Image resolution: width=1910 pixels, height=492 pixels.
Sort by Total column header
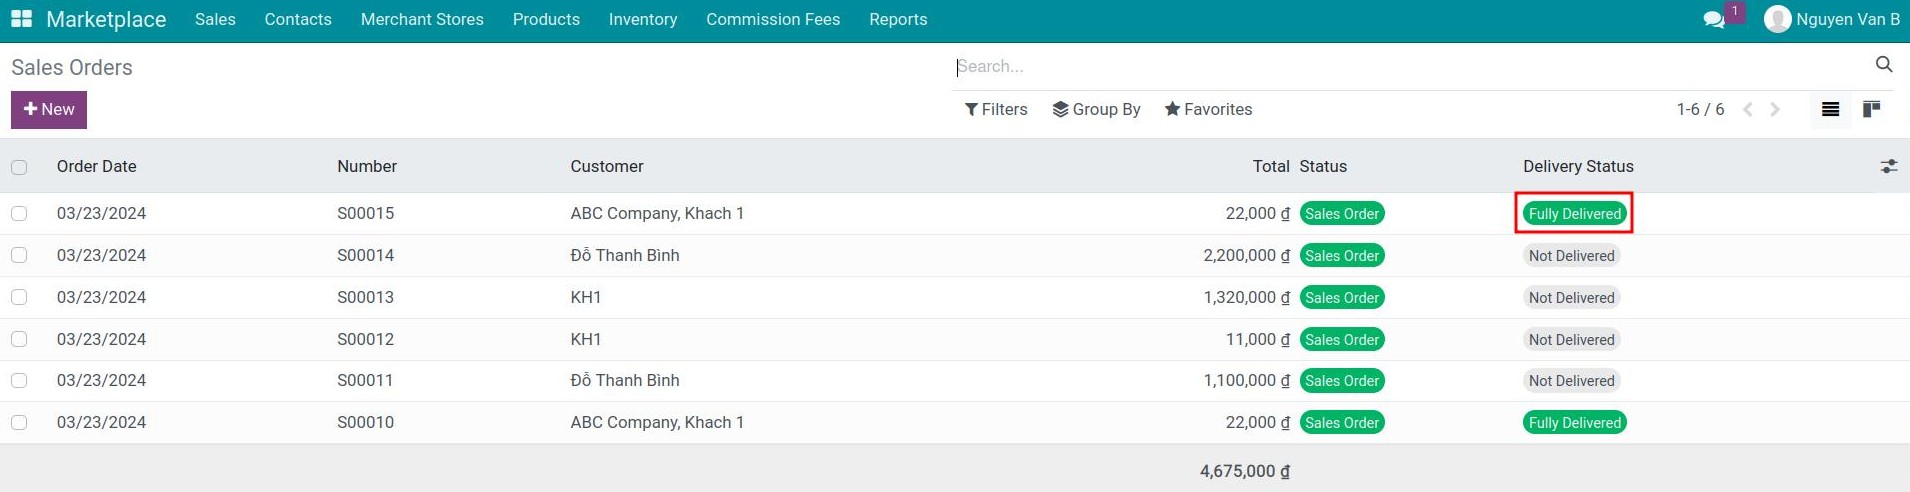pyautogui.click(x=1271, y=166)
